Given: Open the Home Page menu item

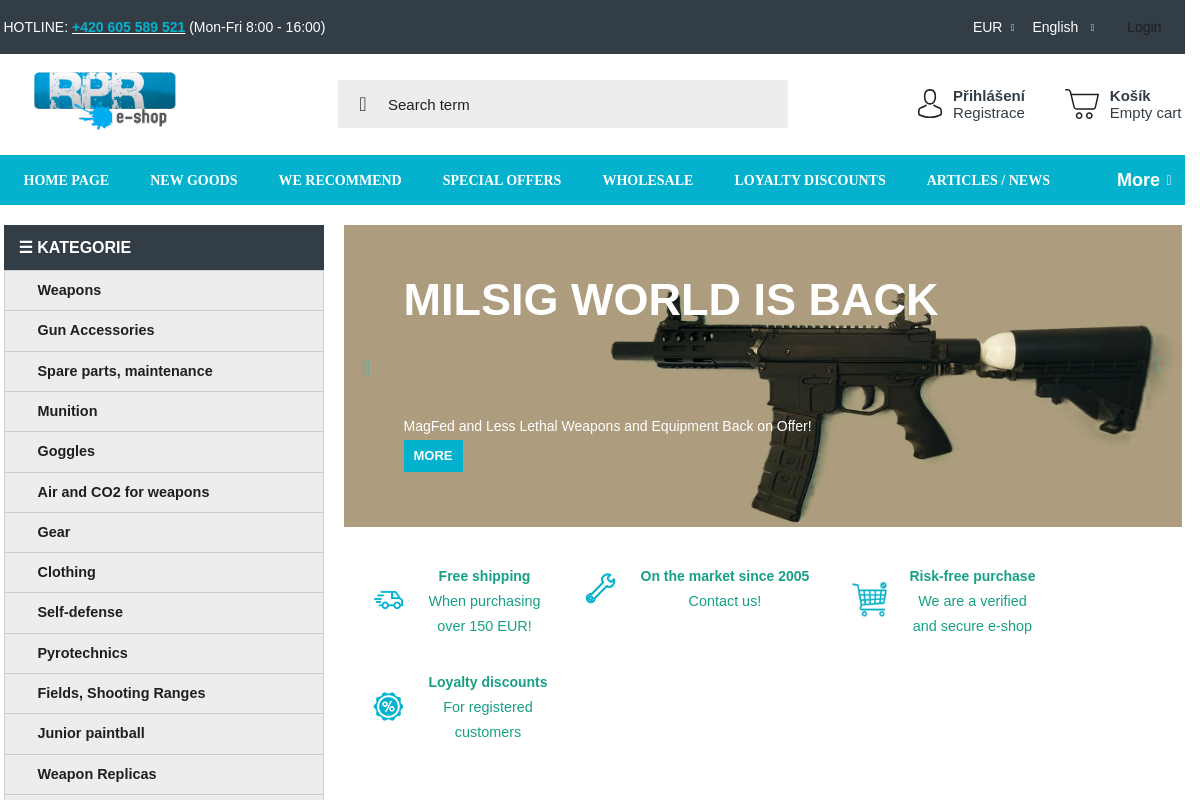Looking at the screenshot, I should coord(66,180).
